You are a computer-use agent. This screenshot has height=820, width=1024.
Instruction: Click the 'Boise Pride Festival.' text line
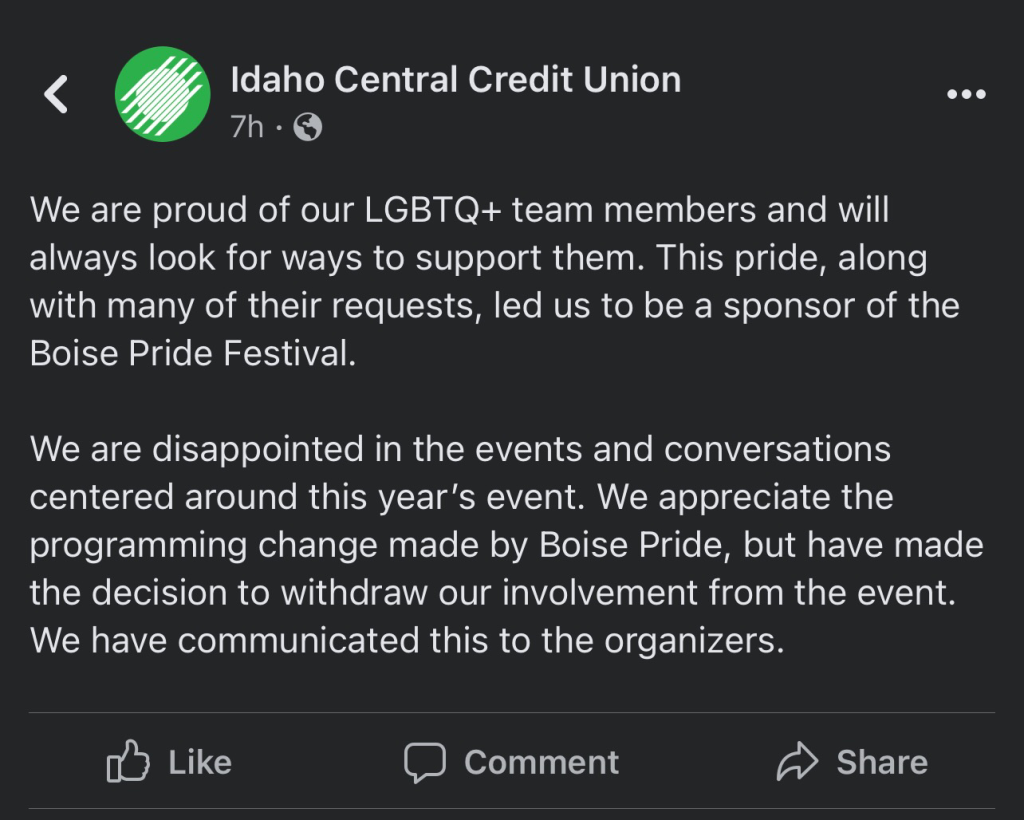[193, 353]
